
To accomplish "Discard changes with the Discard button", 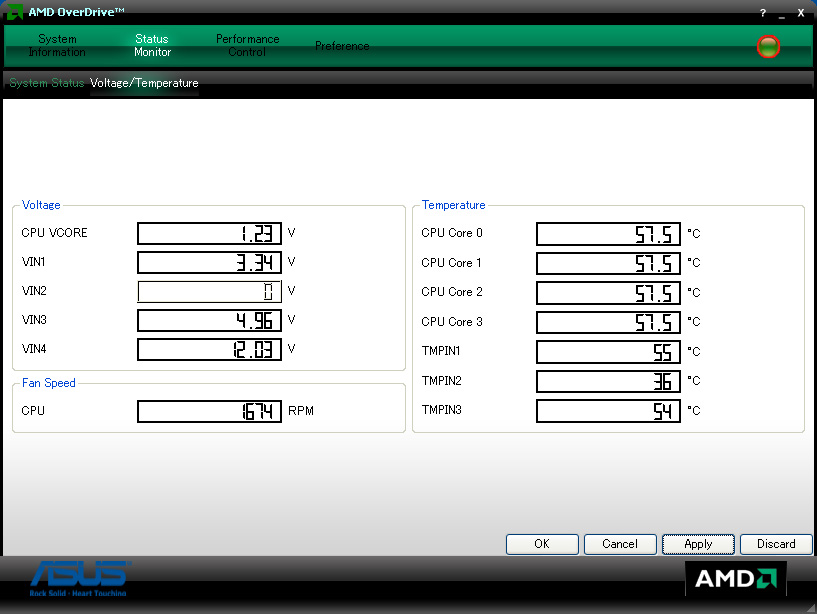I will click(x=776, y=544).
